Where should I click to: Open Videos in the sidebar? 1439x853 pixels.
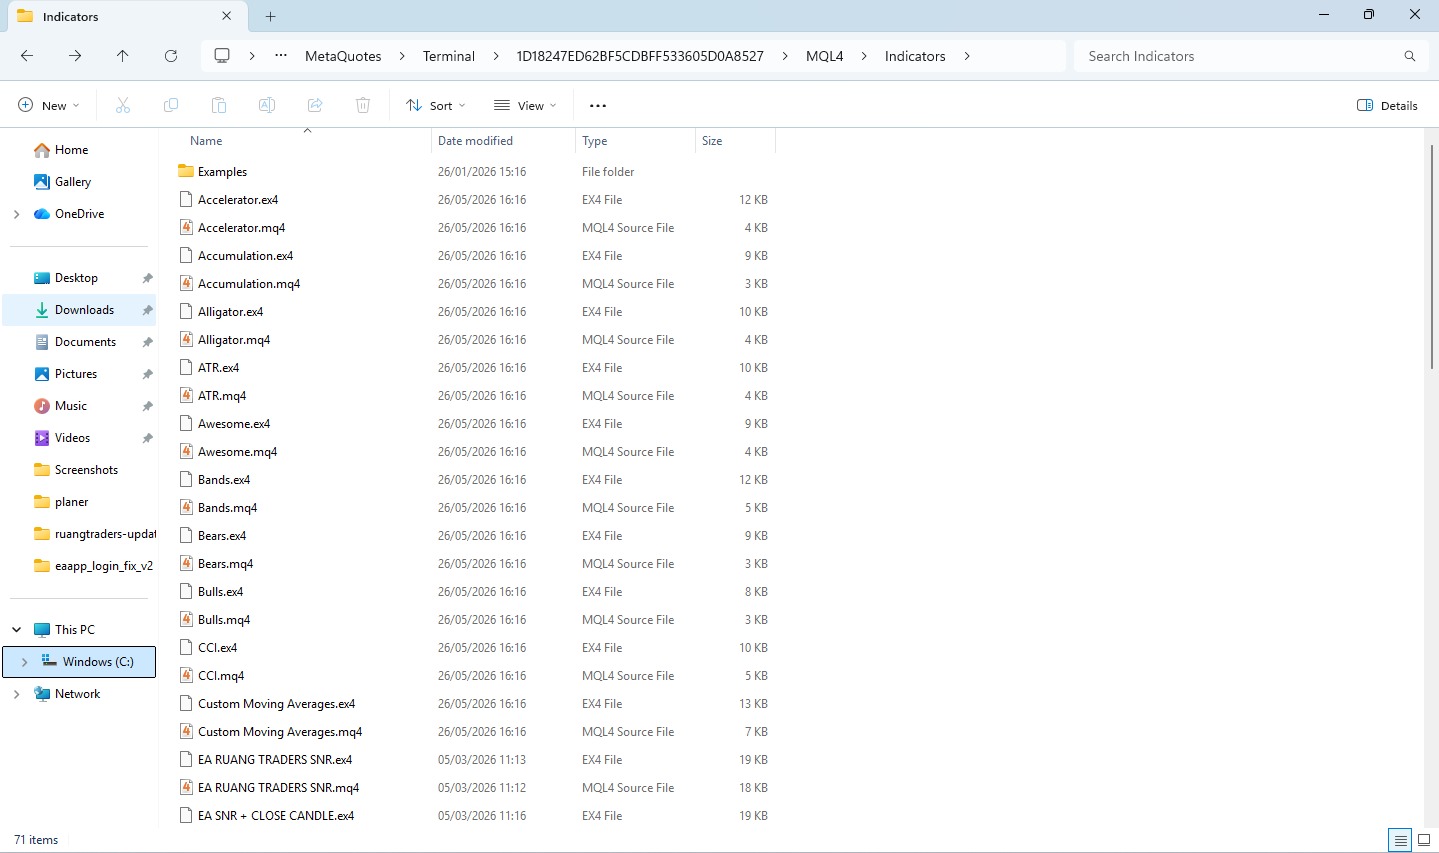click(x=72, y=438)
